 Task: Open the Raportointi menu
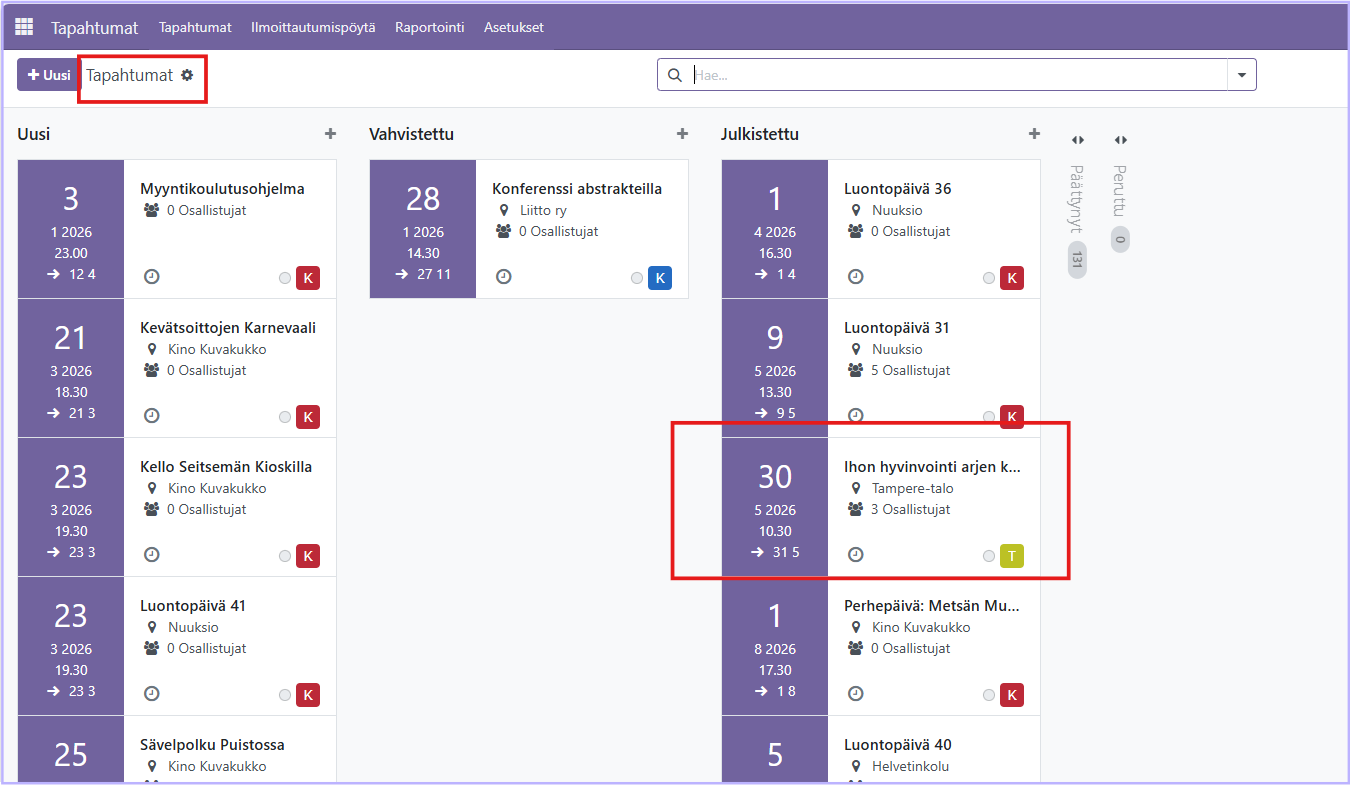(x=429, y=27)
